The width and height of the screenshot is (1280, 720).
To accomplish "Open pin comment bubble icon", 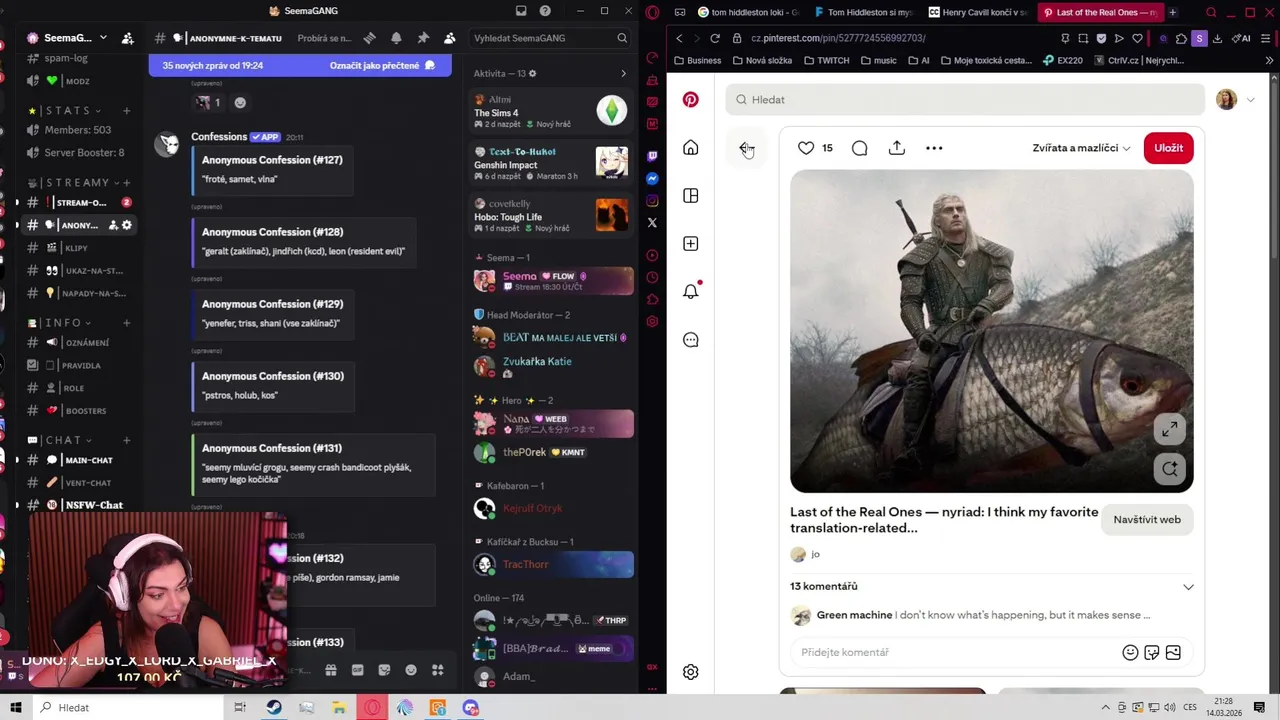I will (860, 148).
